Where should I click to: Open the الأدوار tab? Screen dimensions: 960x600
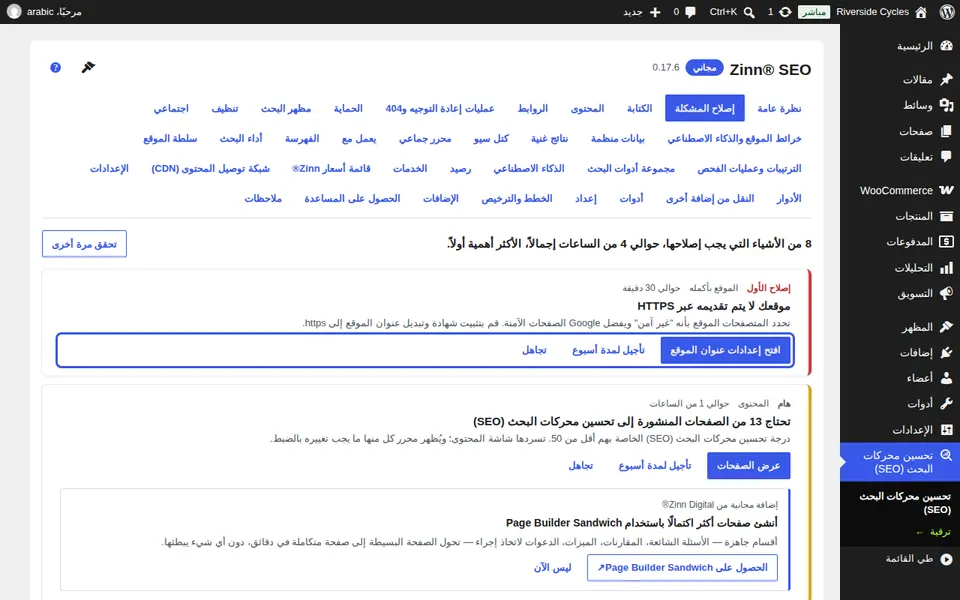click(x=789, y=198)
